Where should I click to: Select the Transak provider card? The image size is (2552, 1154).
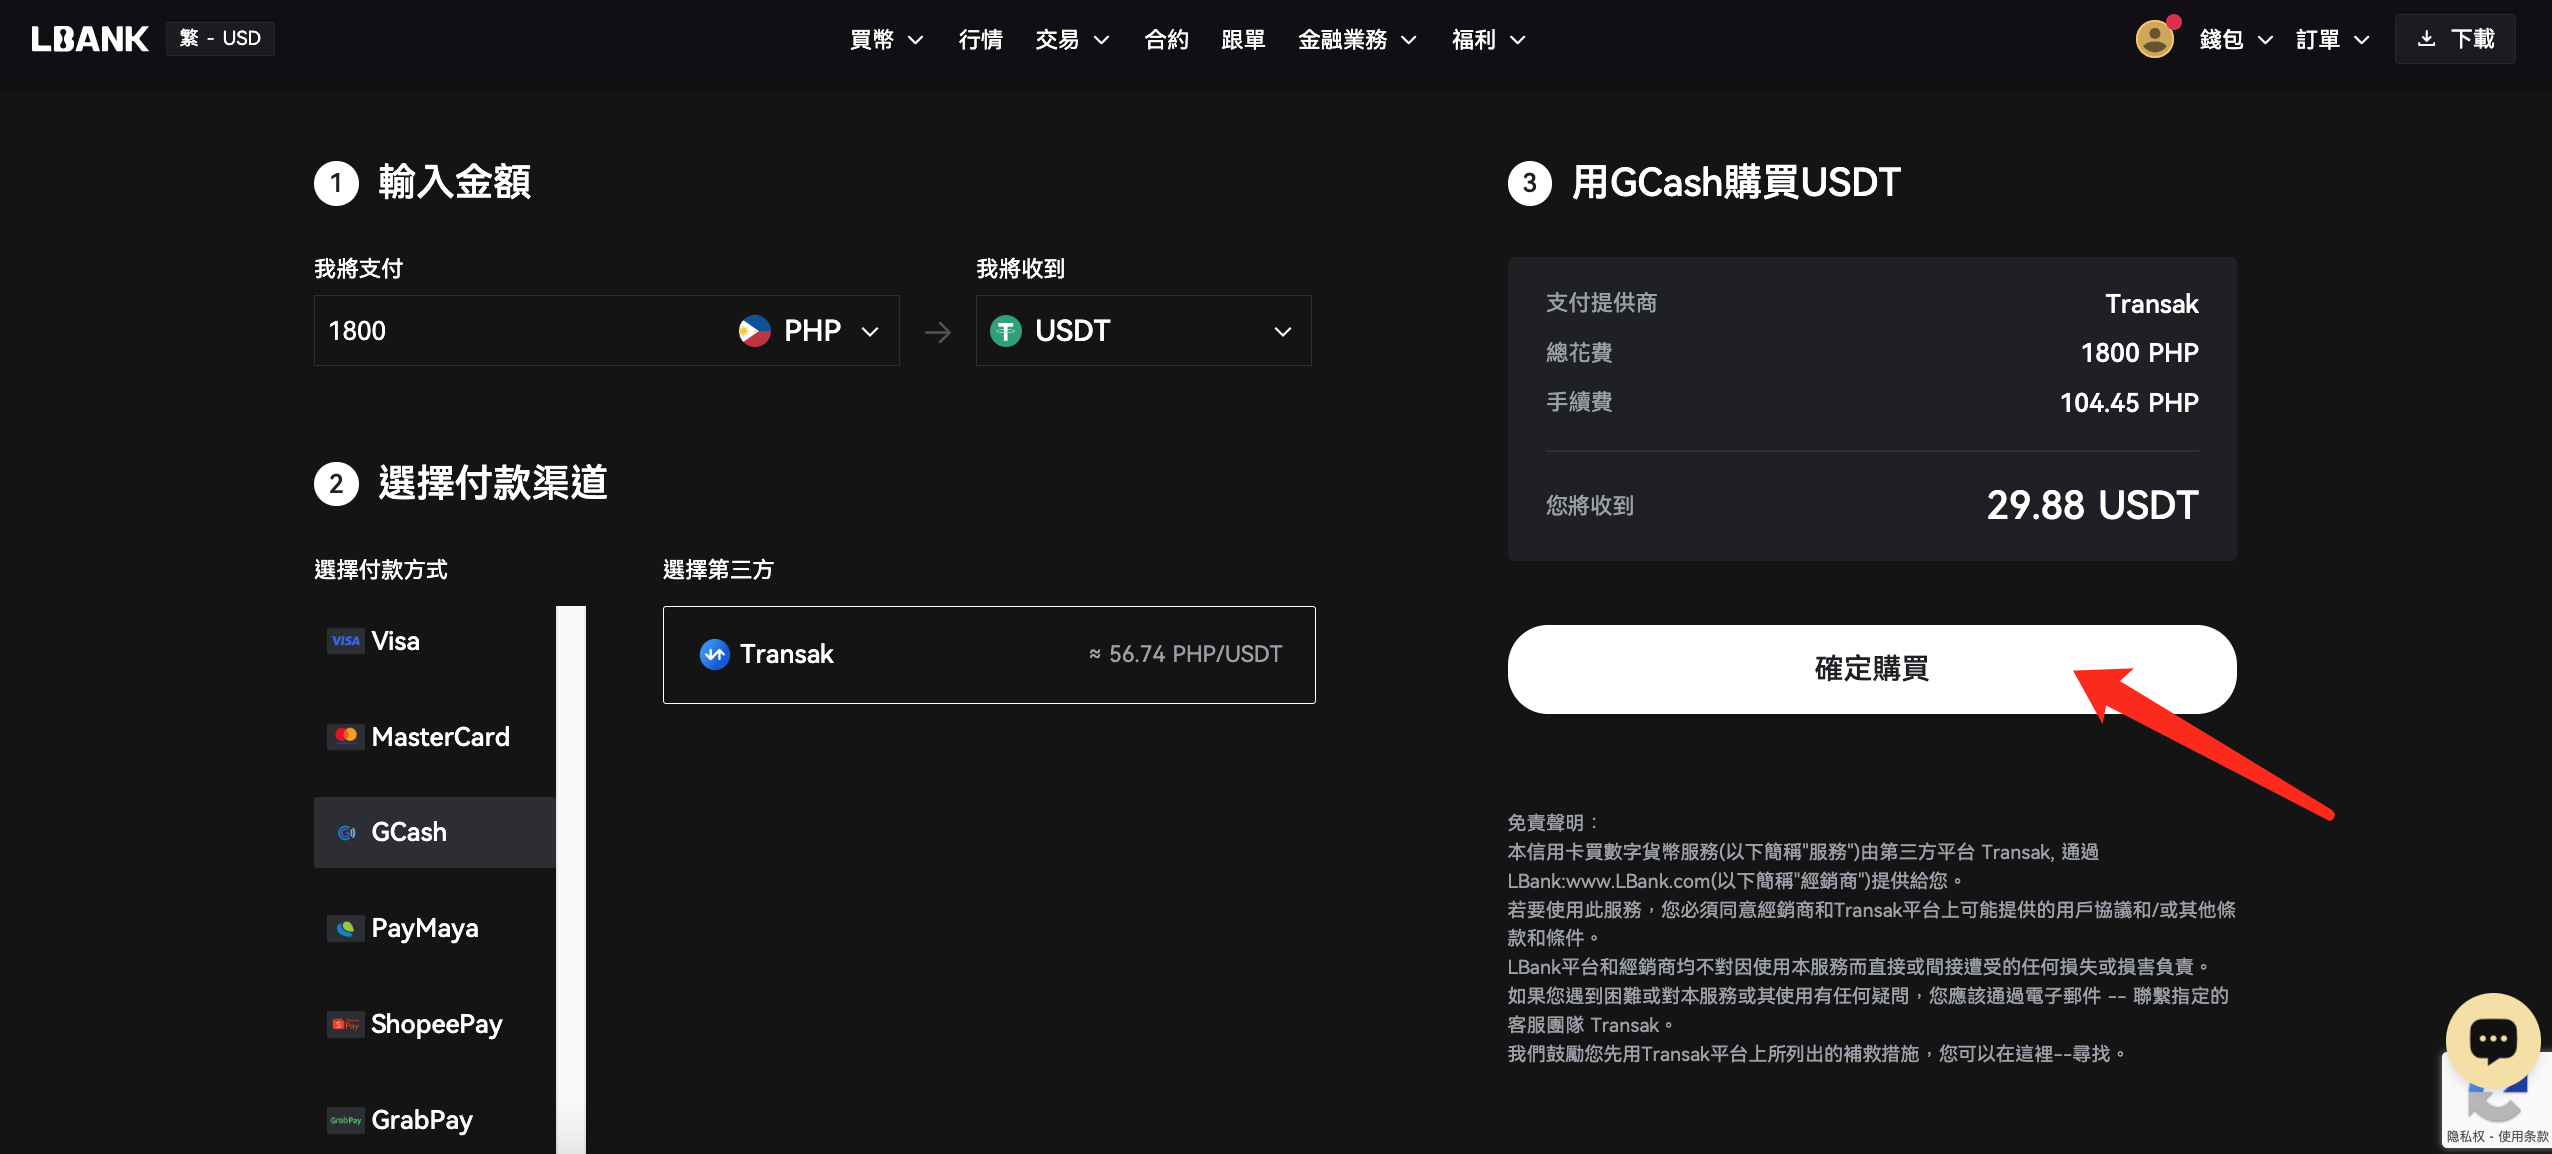(989, 655)
